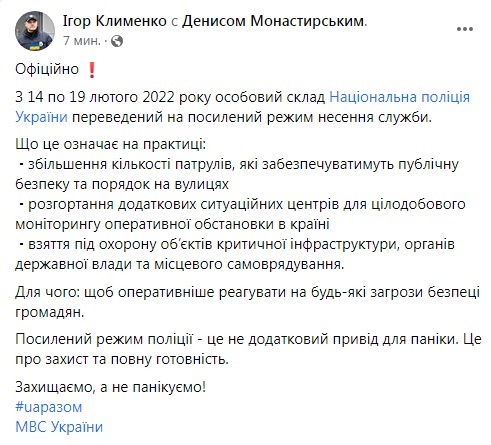
Task: Open tagged profile Денисом Монастирським
Action: (x=274, y=21)
